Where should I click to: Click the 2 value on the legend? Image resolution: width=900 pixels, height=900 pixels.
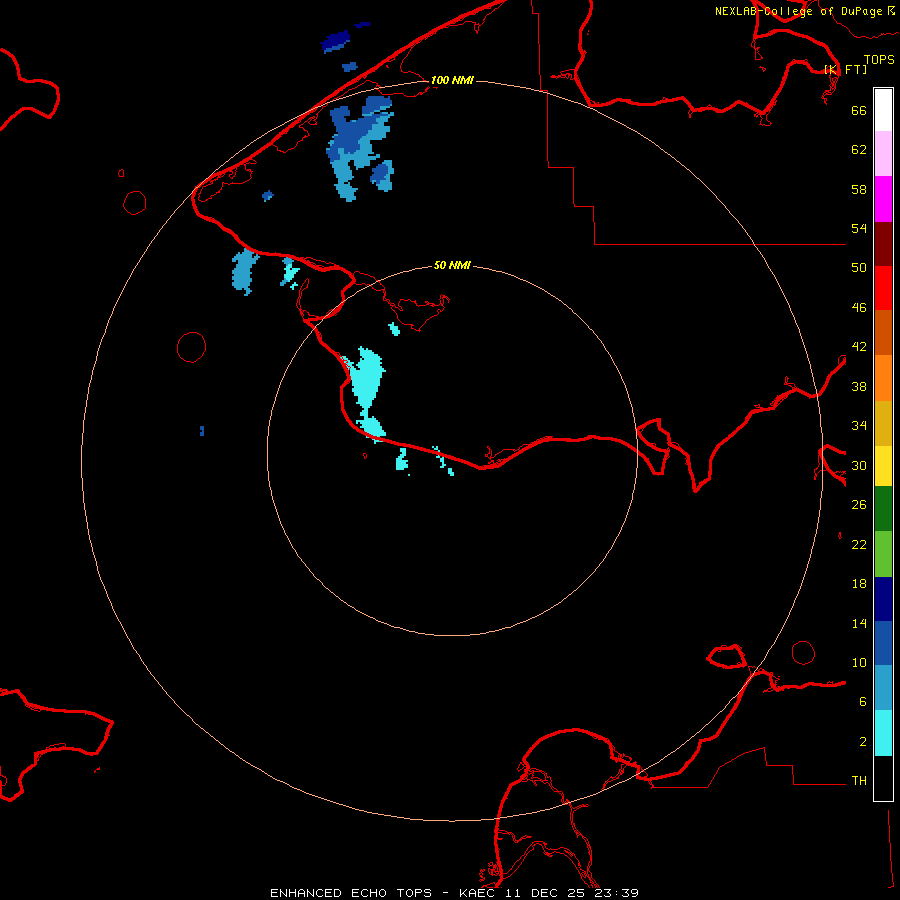coord(863,742)
